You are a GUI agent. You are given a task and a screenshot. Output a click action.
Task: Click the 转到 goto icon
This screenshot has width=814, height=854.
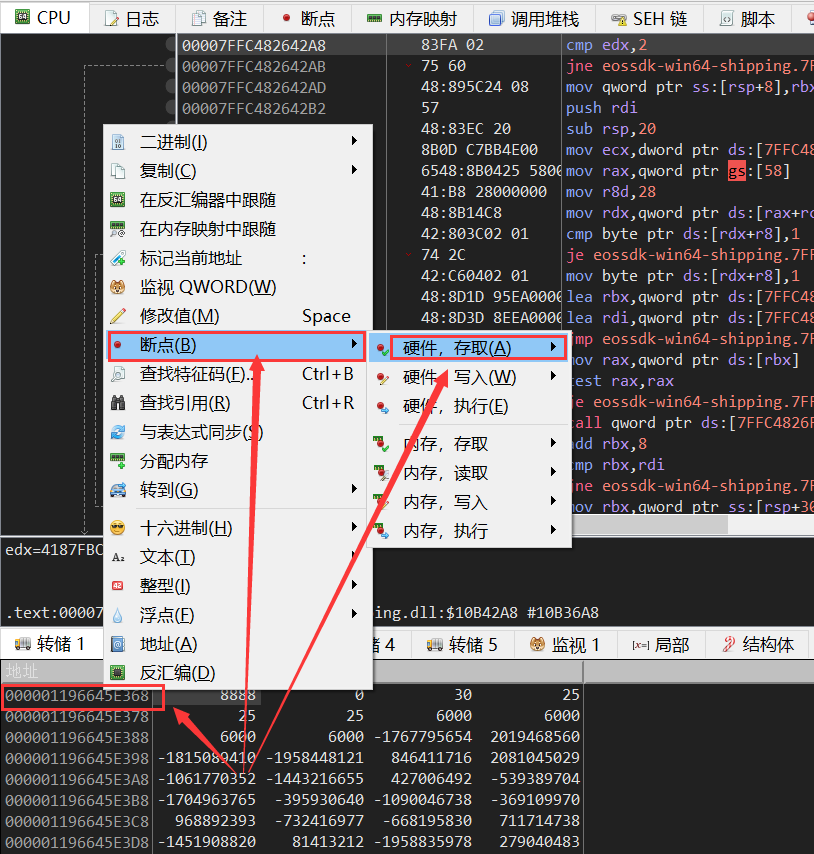coord(118,490)
